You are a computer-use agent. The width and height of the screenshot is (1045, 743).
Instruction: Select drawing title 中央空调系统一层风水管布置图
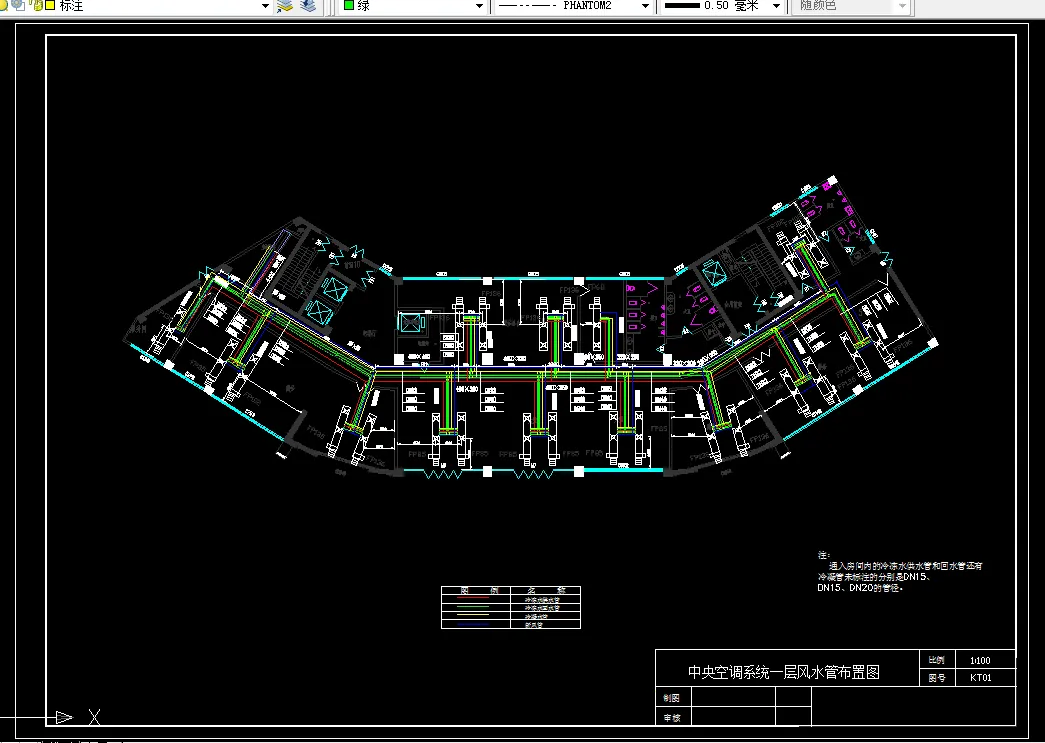[x=784, y=672]
